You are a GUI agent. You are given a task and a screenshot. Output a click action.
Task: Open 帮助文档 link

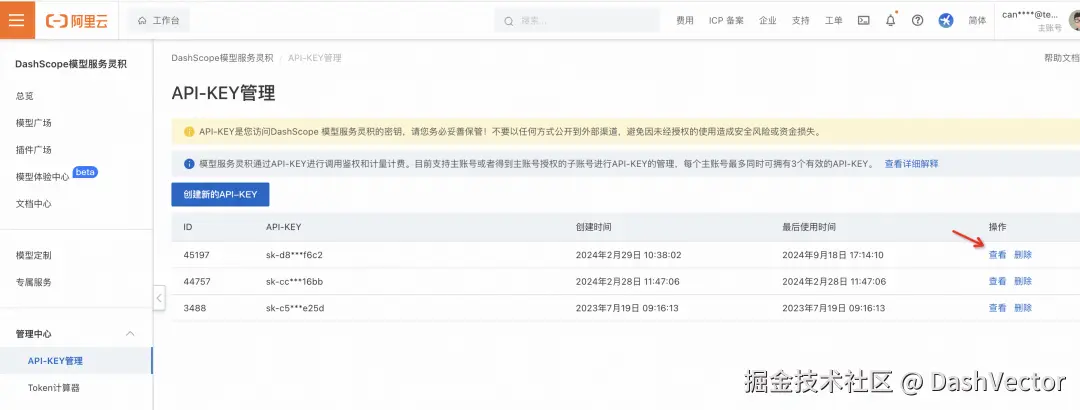1061,58
